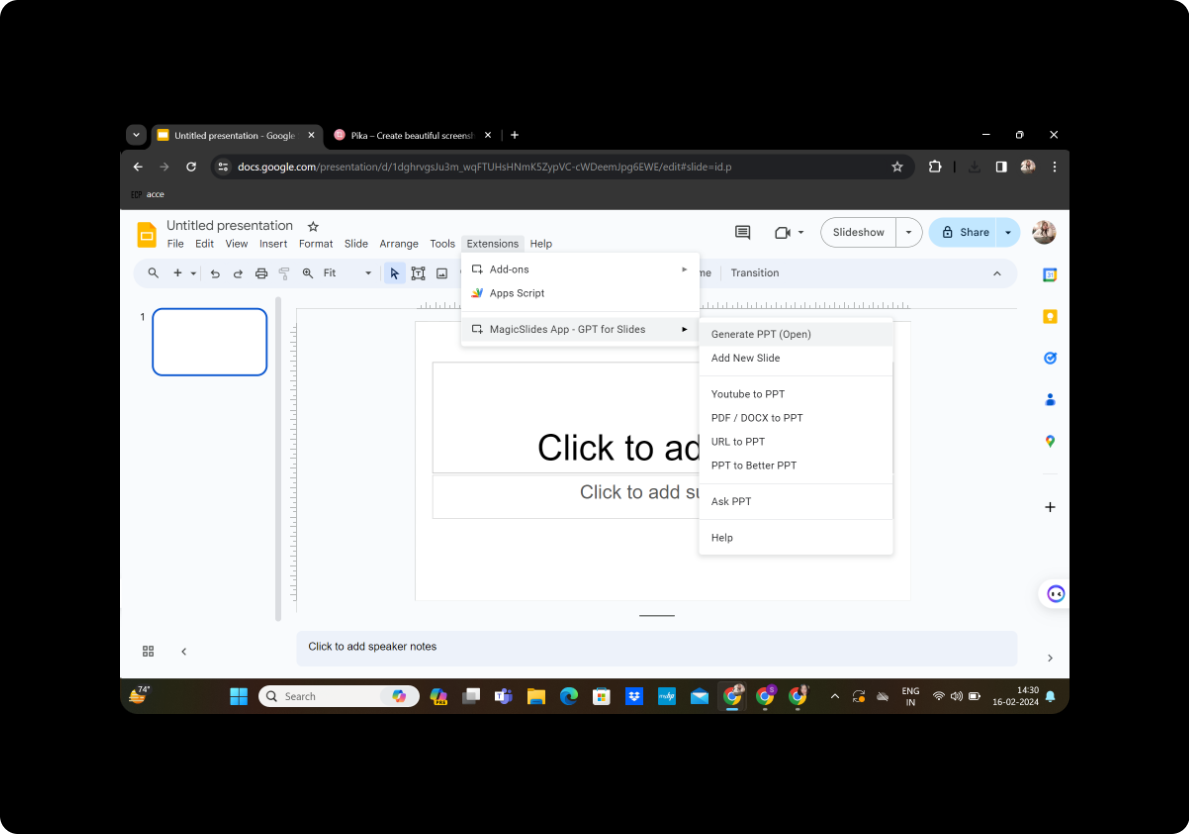Open Google Tasks side panel icon

click(1049, 358)
